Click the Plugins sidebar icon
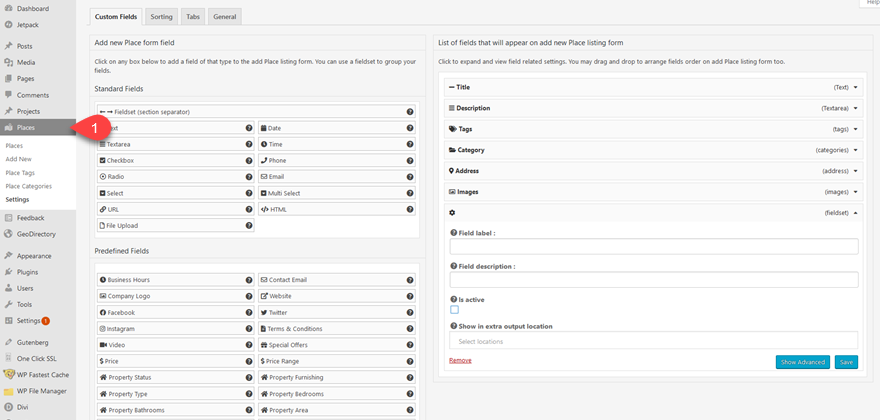 click(x=8, y=272)
